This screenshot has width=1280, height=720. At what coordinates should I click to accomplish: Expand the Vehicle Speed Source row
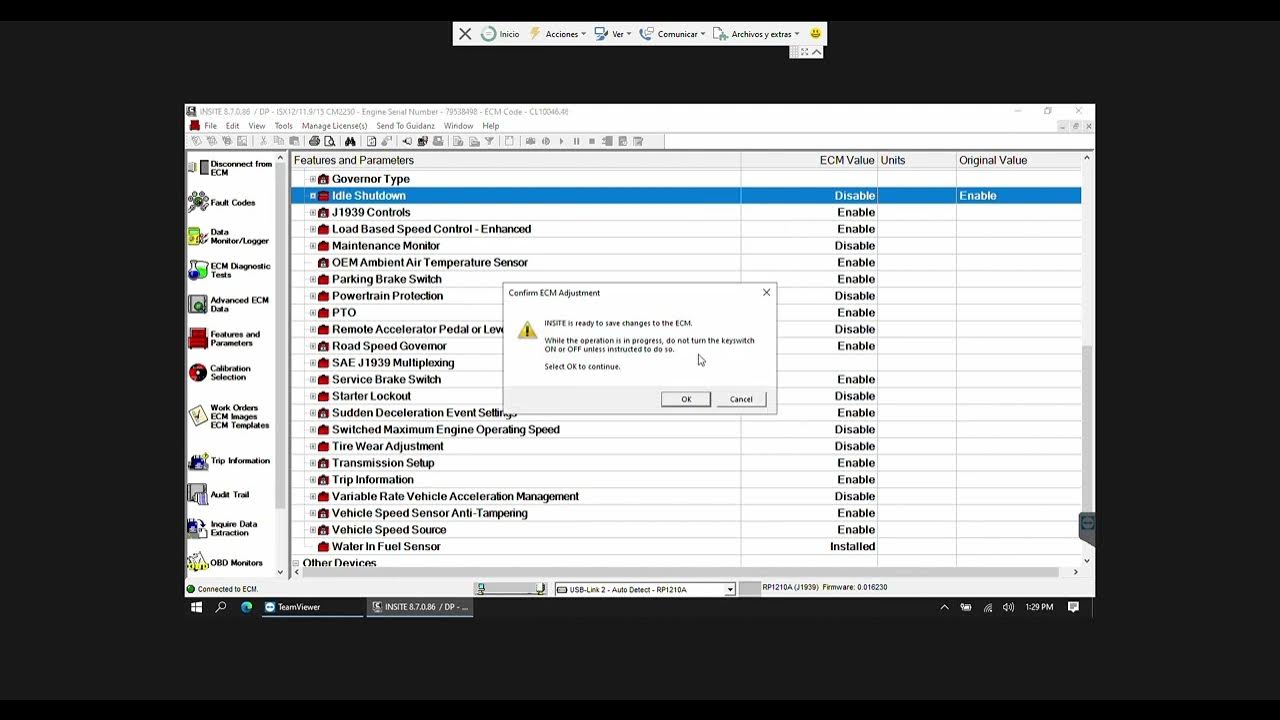click(312, 530)
